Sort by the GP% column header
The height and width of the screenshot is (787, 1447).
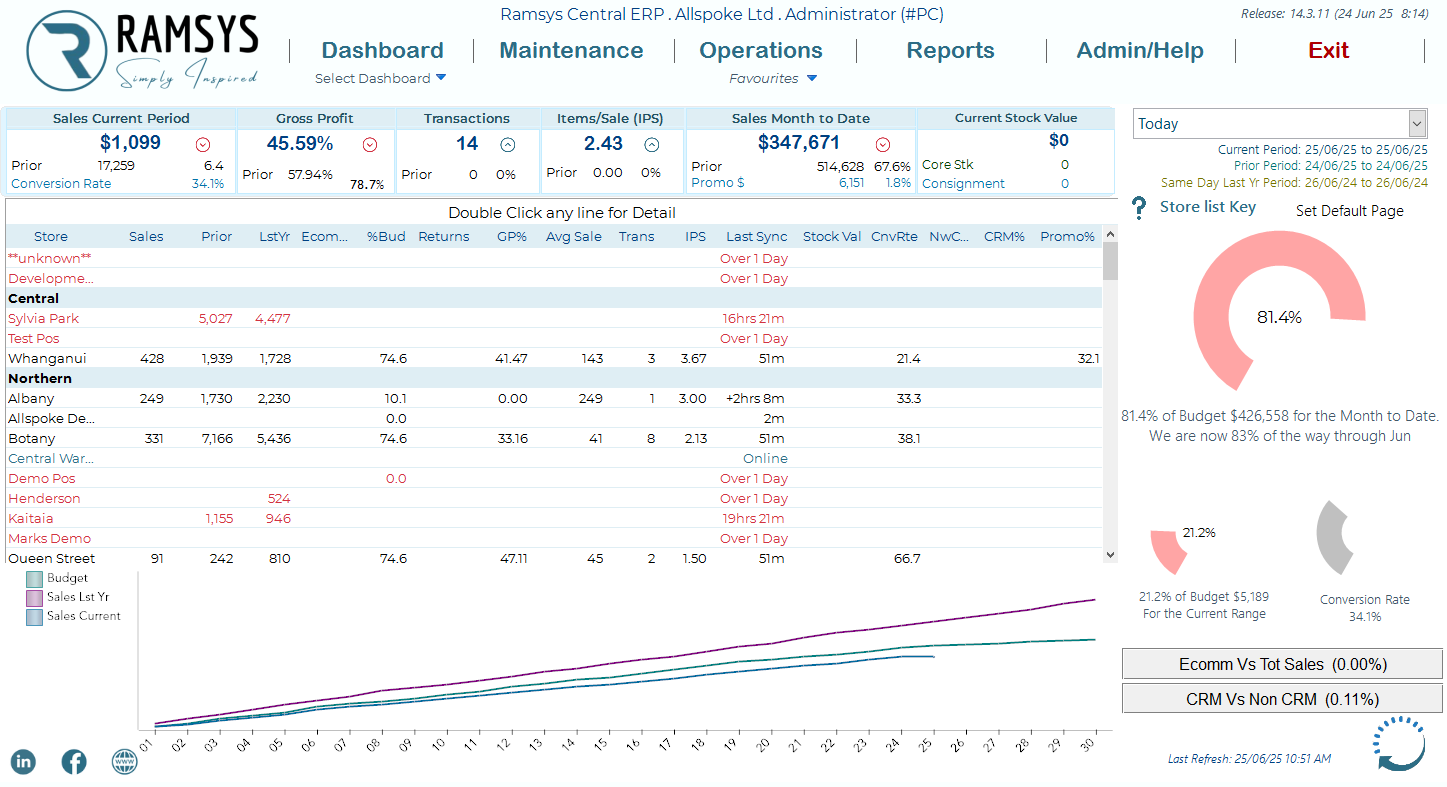(512, 237)
